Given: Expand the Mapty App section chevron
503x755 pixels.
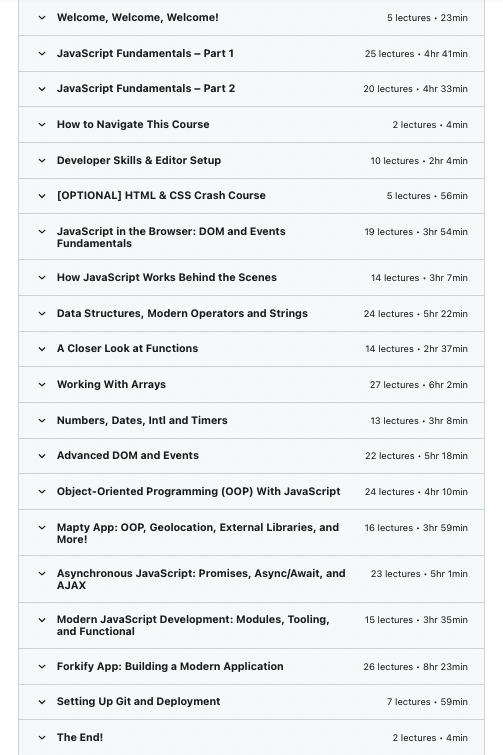Looking at the screenshot, I should point(42,528).
